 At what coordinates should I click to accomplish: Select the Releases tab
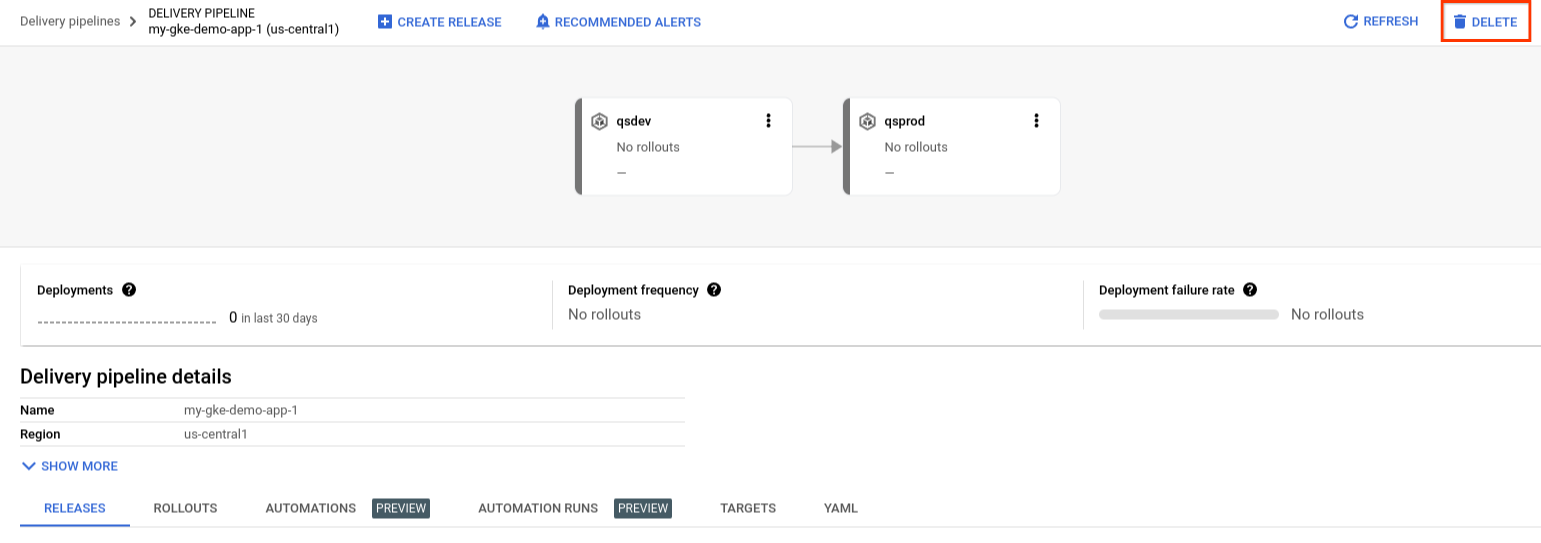click(x=75, y=508)
